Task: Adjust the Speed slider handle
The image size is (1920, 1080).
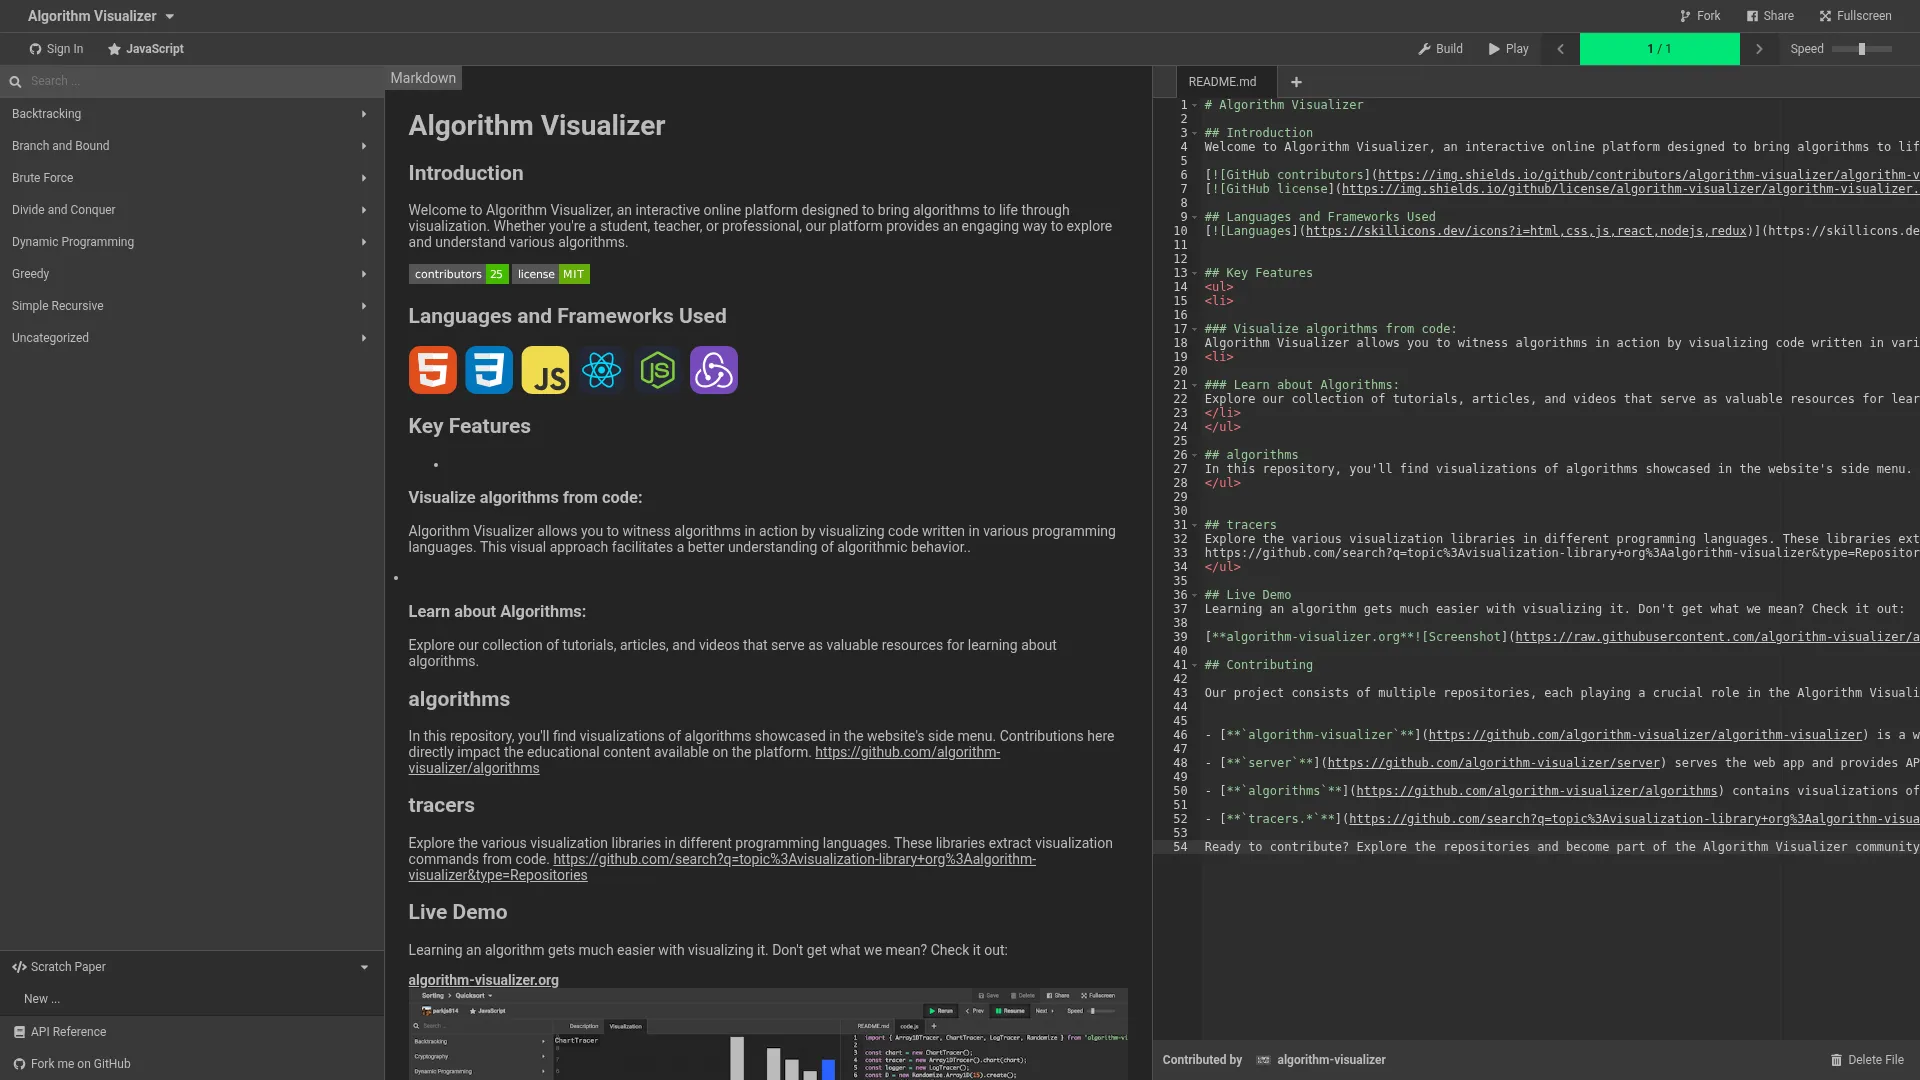Action: point(1862,49)
